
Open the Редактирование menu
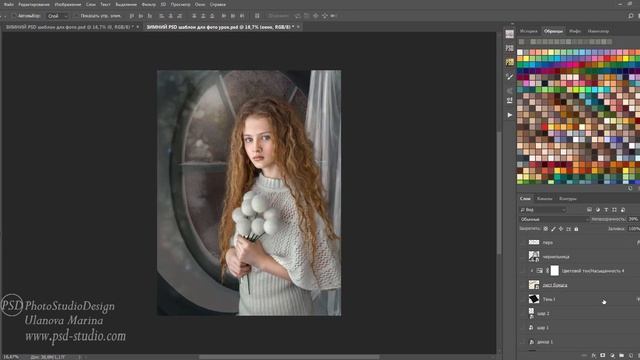tap(34, 4)
